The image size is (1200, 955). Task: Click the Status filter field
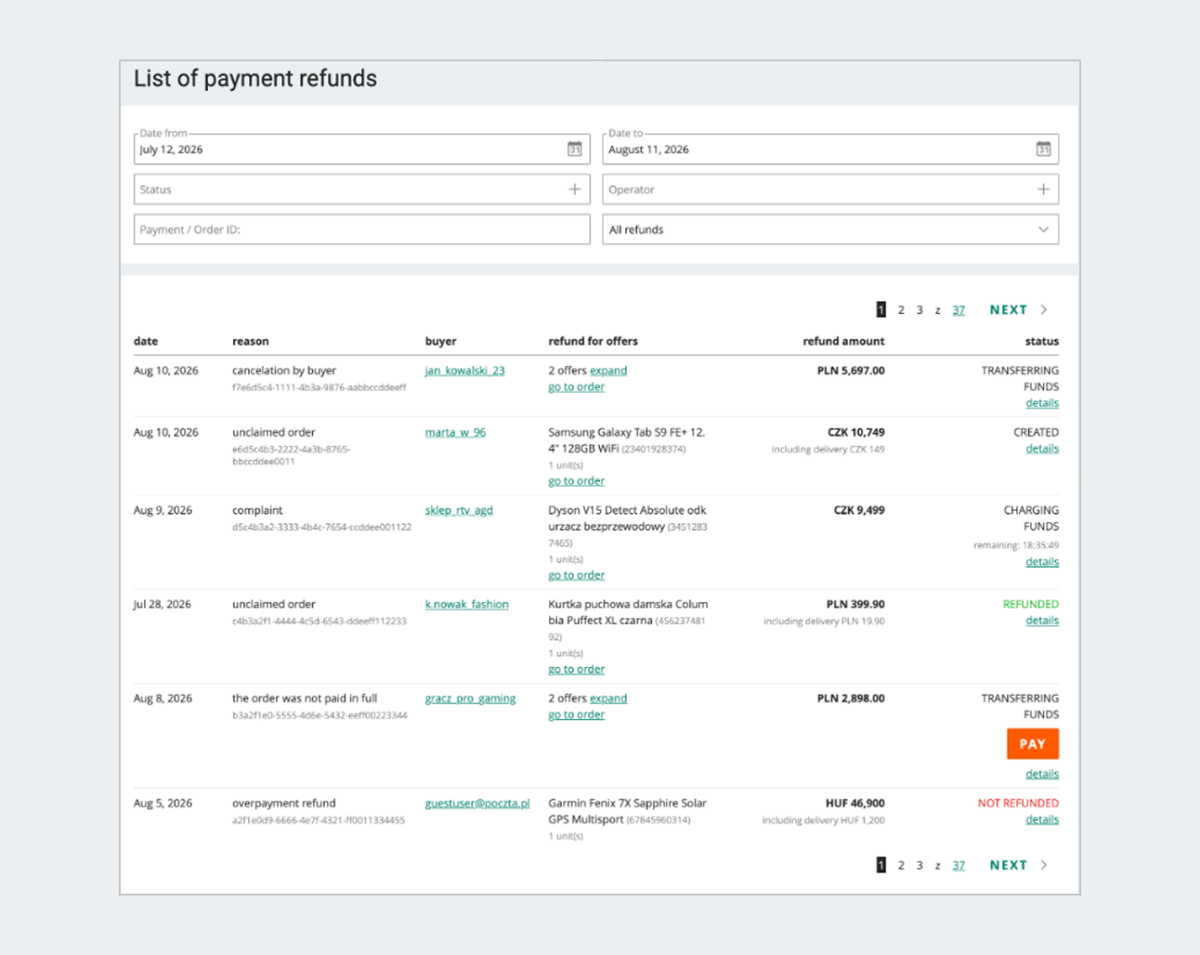(362, 189)
